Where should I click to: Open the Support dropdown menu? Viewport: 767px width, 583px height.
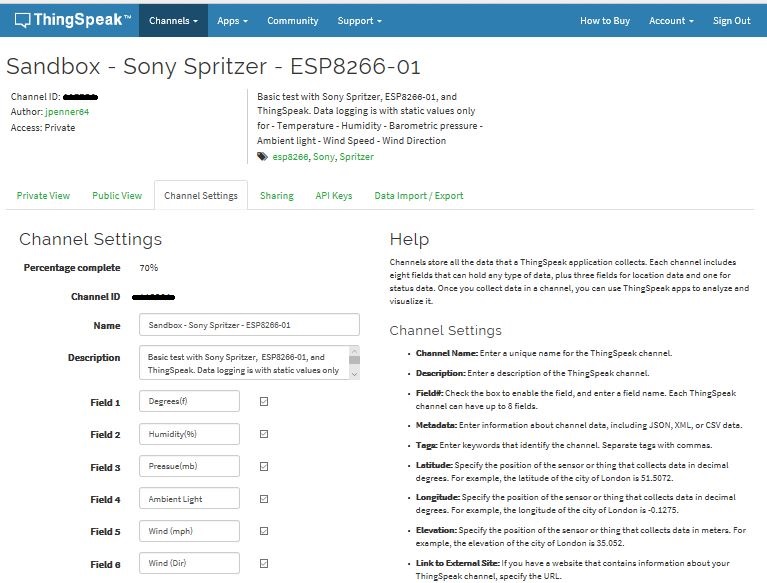(360, 21)
